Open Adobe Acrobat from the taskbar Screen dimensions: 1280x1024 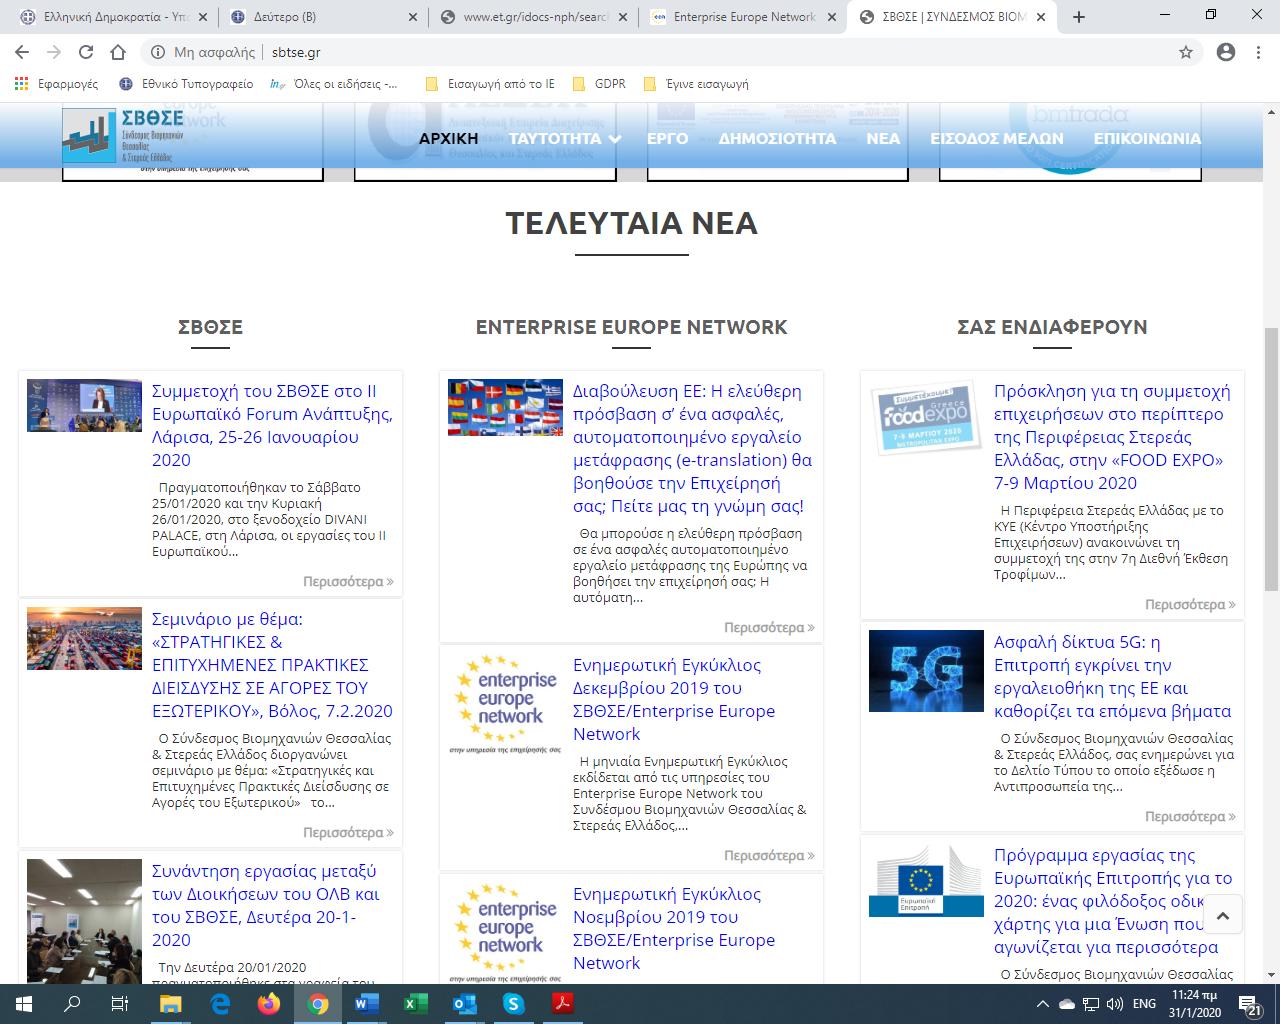click(563, 1003)
